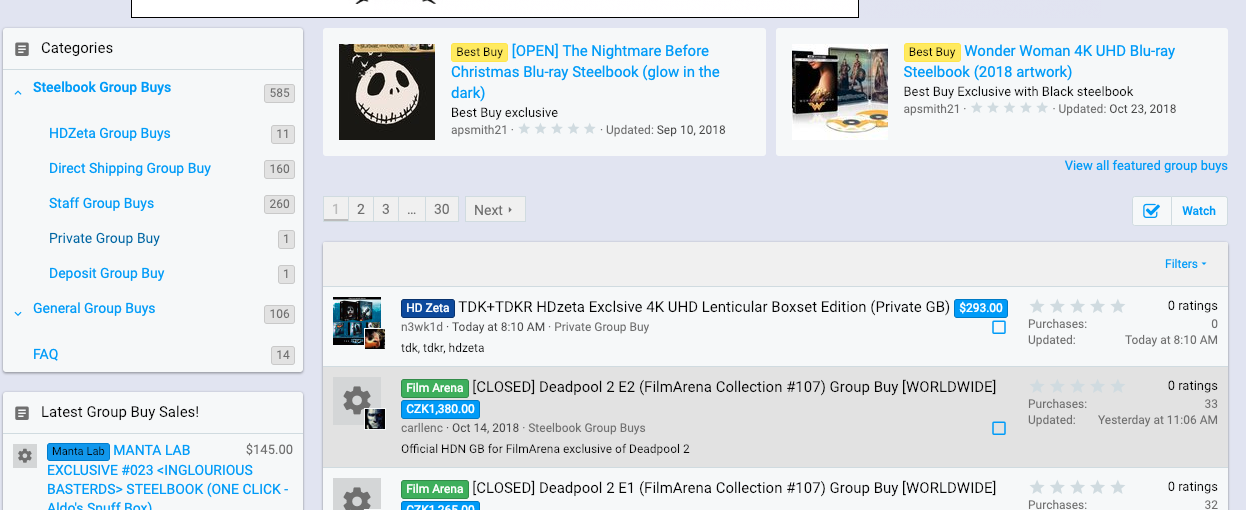The image size is (1246, 510).
Task: Click the Film Arena label on Deadpool 2 E1
Action: click(x=435, y=489)
